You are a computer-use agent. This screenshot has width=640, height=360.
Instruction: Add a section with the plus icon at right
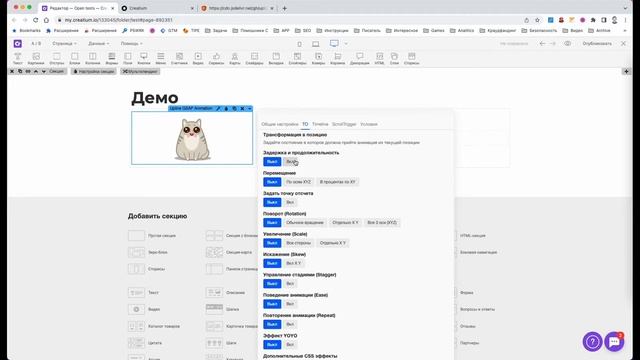pos(626,71)
